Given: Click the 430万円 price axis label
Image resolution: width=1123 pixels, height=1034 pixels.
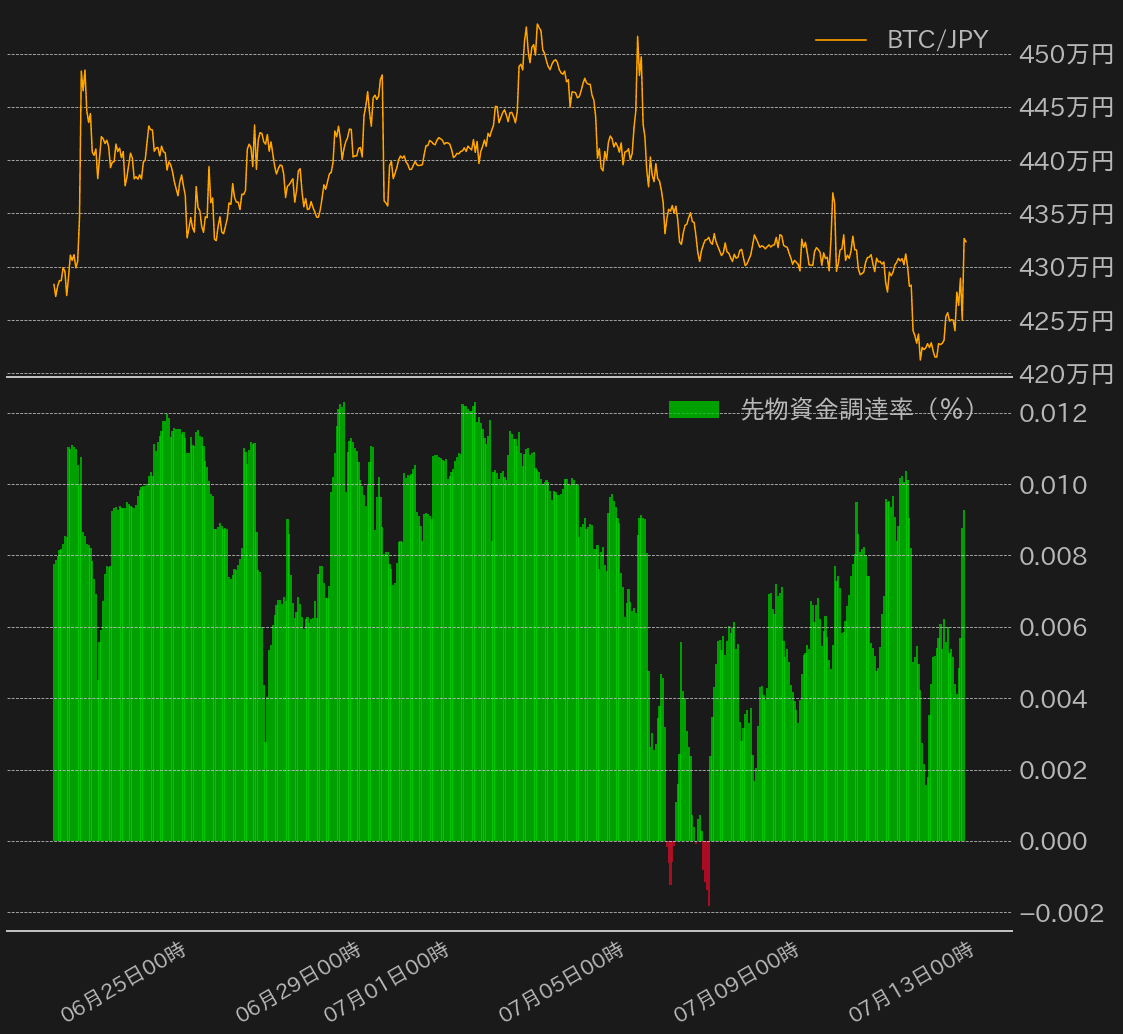Looking at the screenshot, I should pyautogui.click(x=1066, y=268).
